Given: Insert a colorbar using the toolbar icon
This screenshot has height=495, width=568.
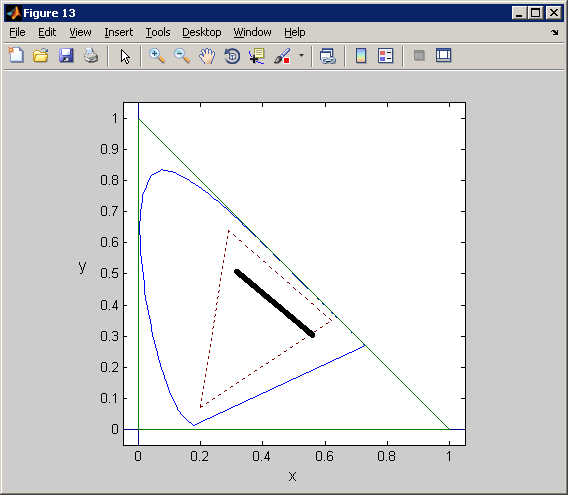Looking at the screenshot, I should [x=361, y=56].
